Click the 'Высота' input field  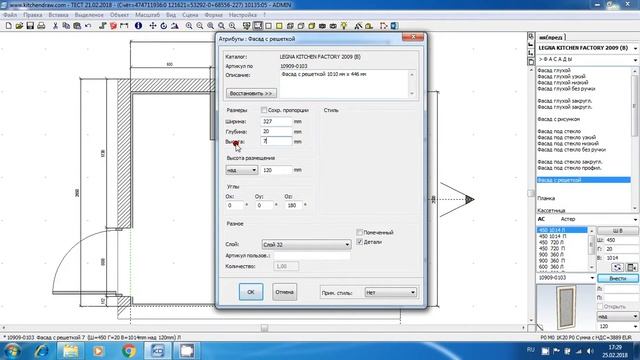coord(276,141)
